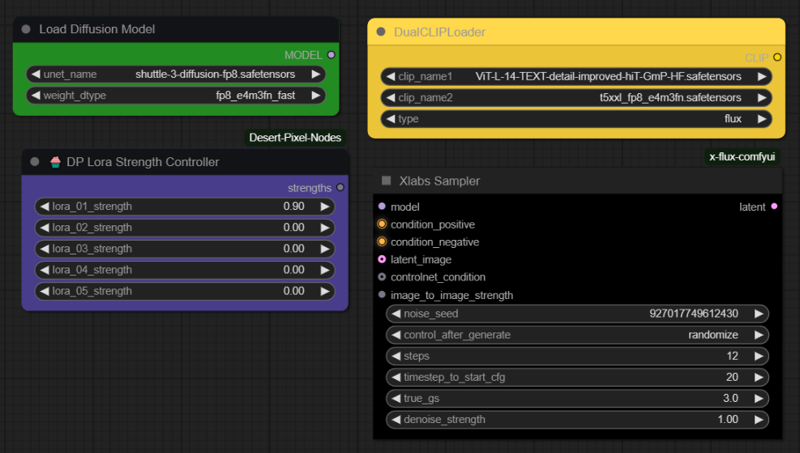The height and width of the screenshot is (453, 800).
Task: Increase steps with right arrow
Action: coord(759,356)
